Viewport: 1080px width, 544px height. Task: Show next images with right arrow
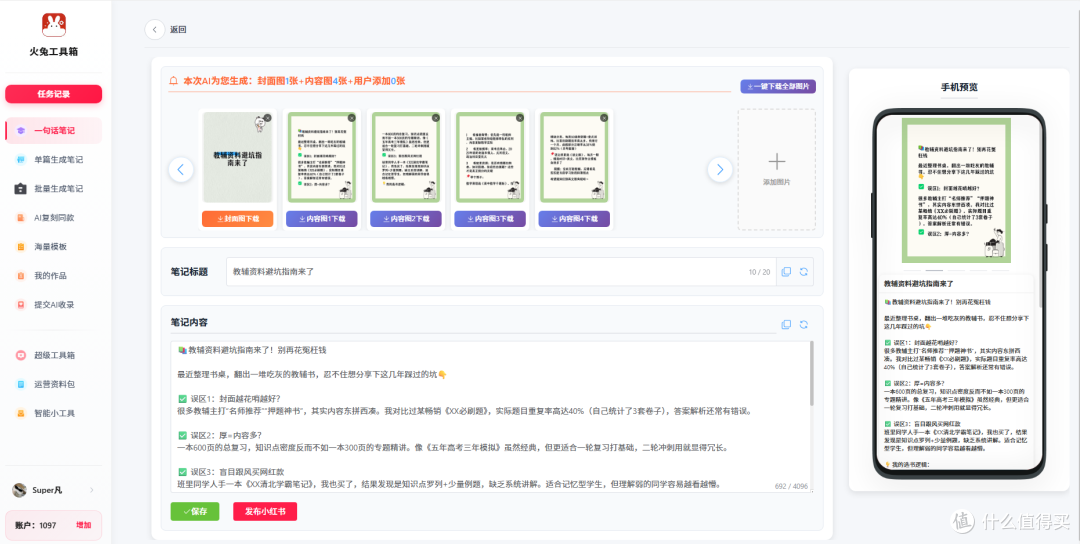[x=720, y=169]
